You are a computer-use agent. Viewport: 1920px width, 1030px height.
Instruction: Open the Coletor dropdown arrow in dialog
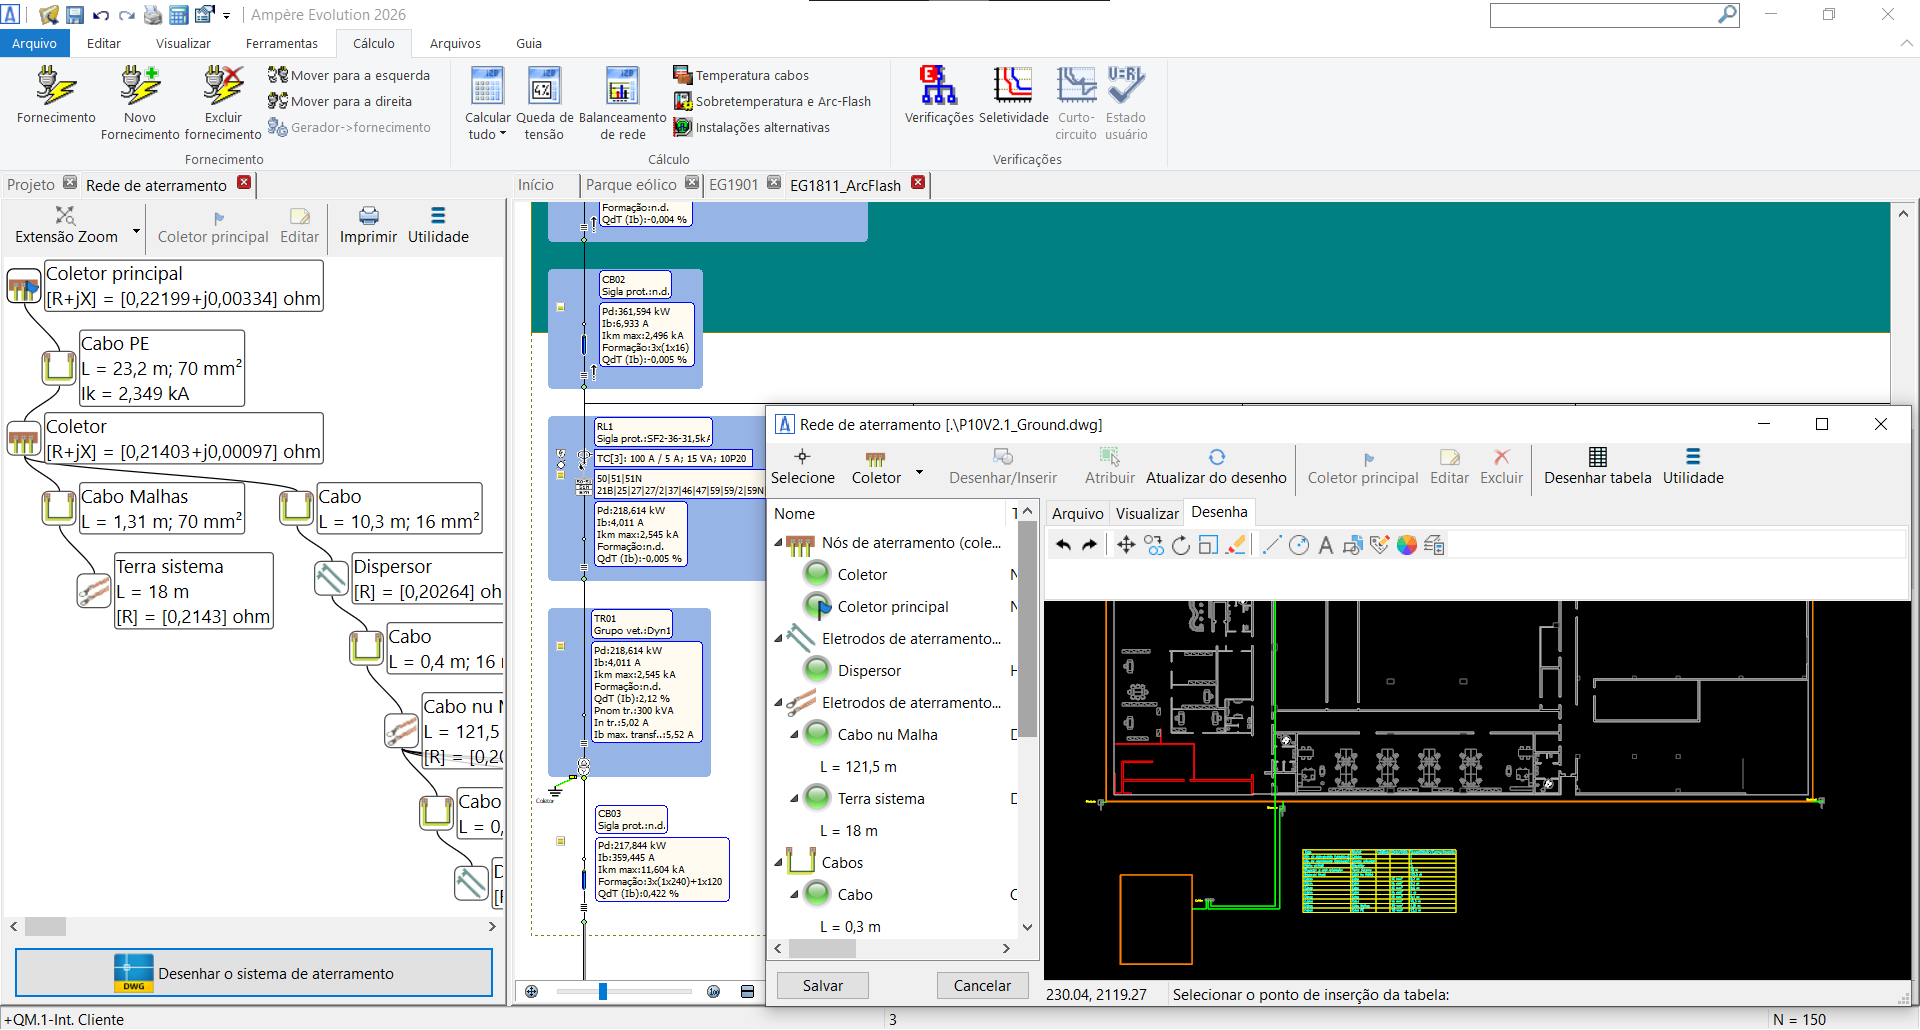pyautogui.click(x=919, y=473)
